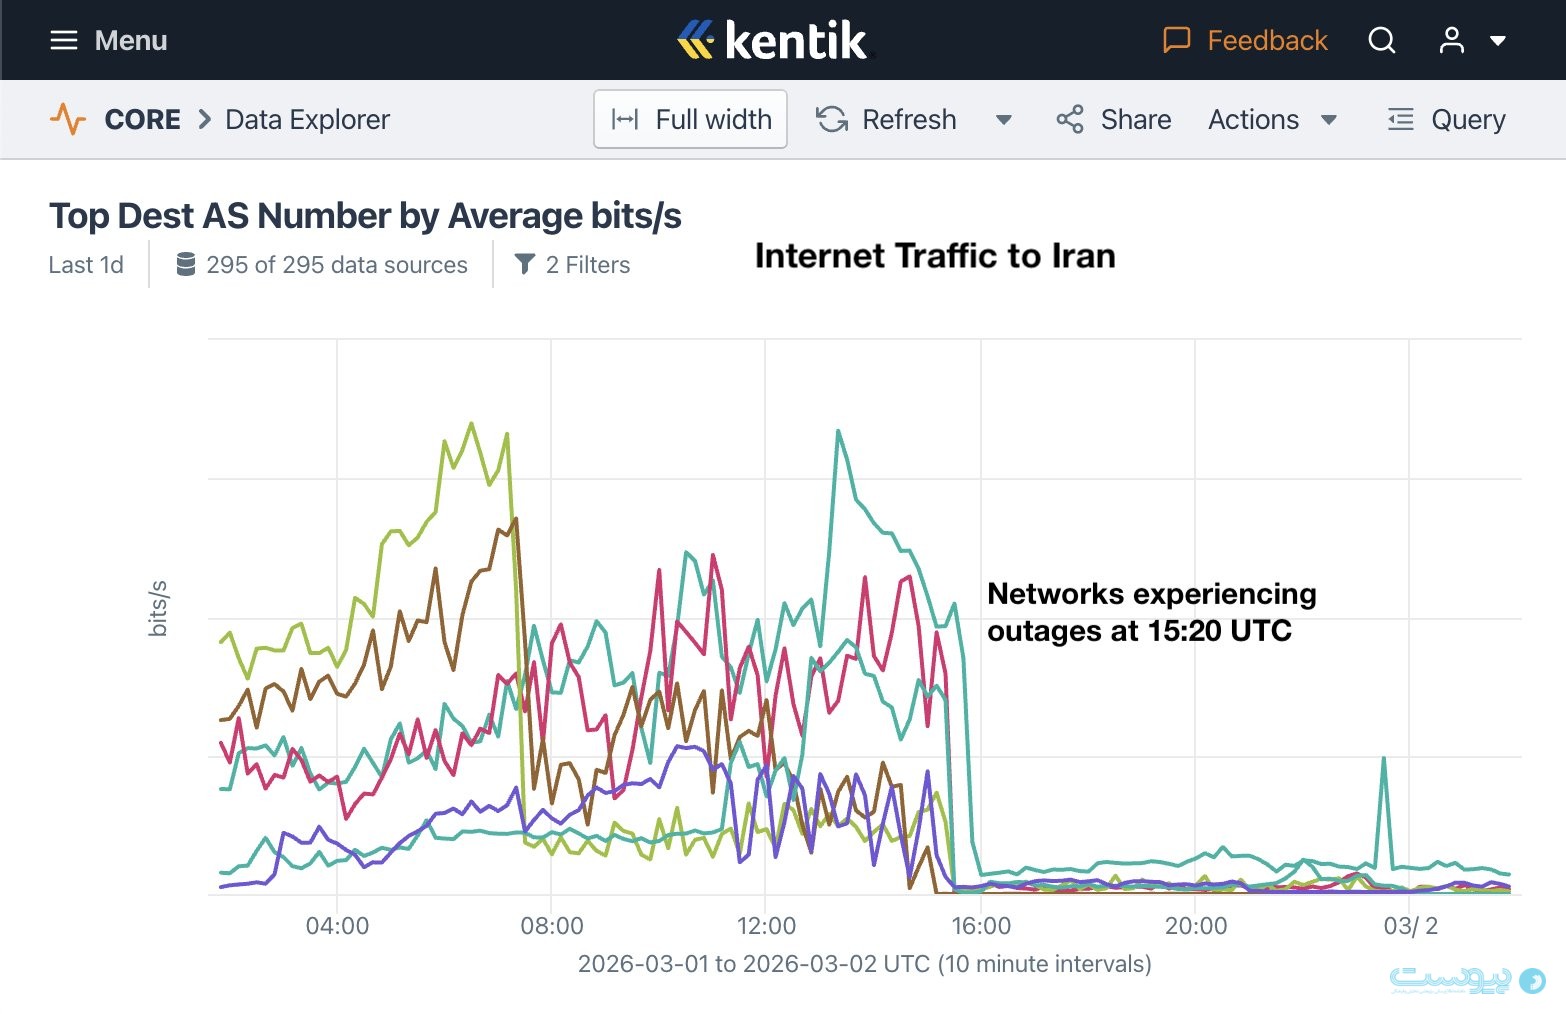Click the Share network icon
1566x1014 pixels.
(x=1070, y=119)
